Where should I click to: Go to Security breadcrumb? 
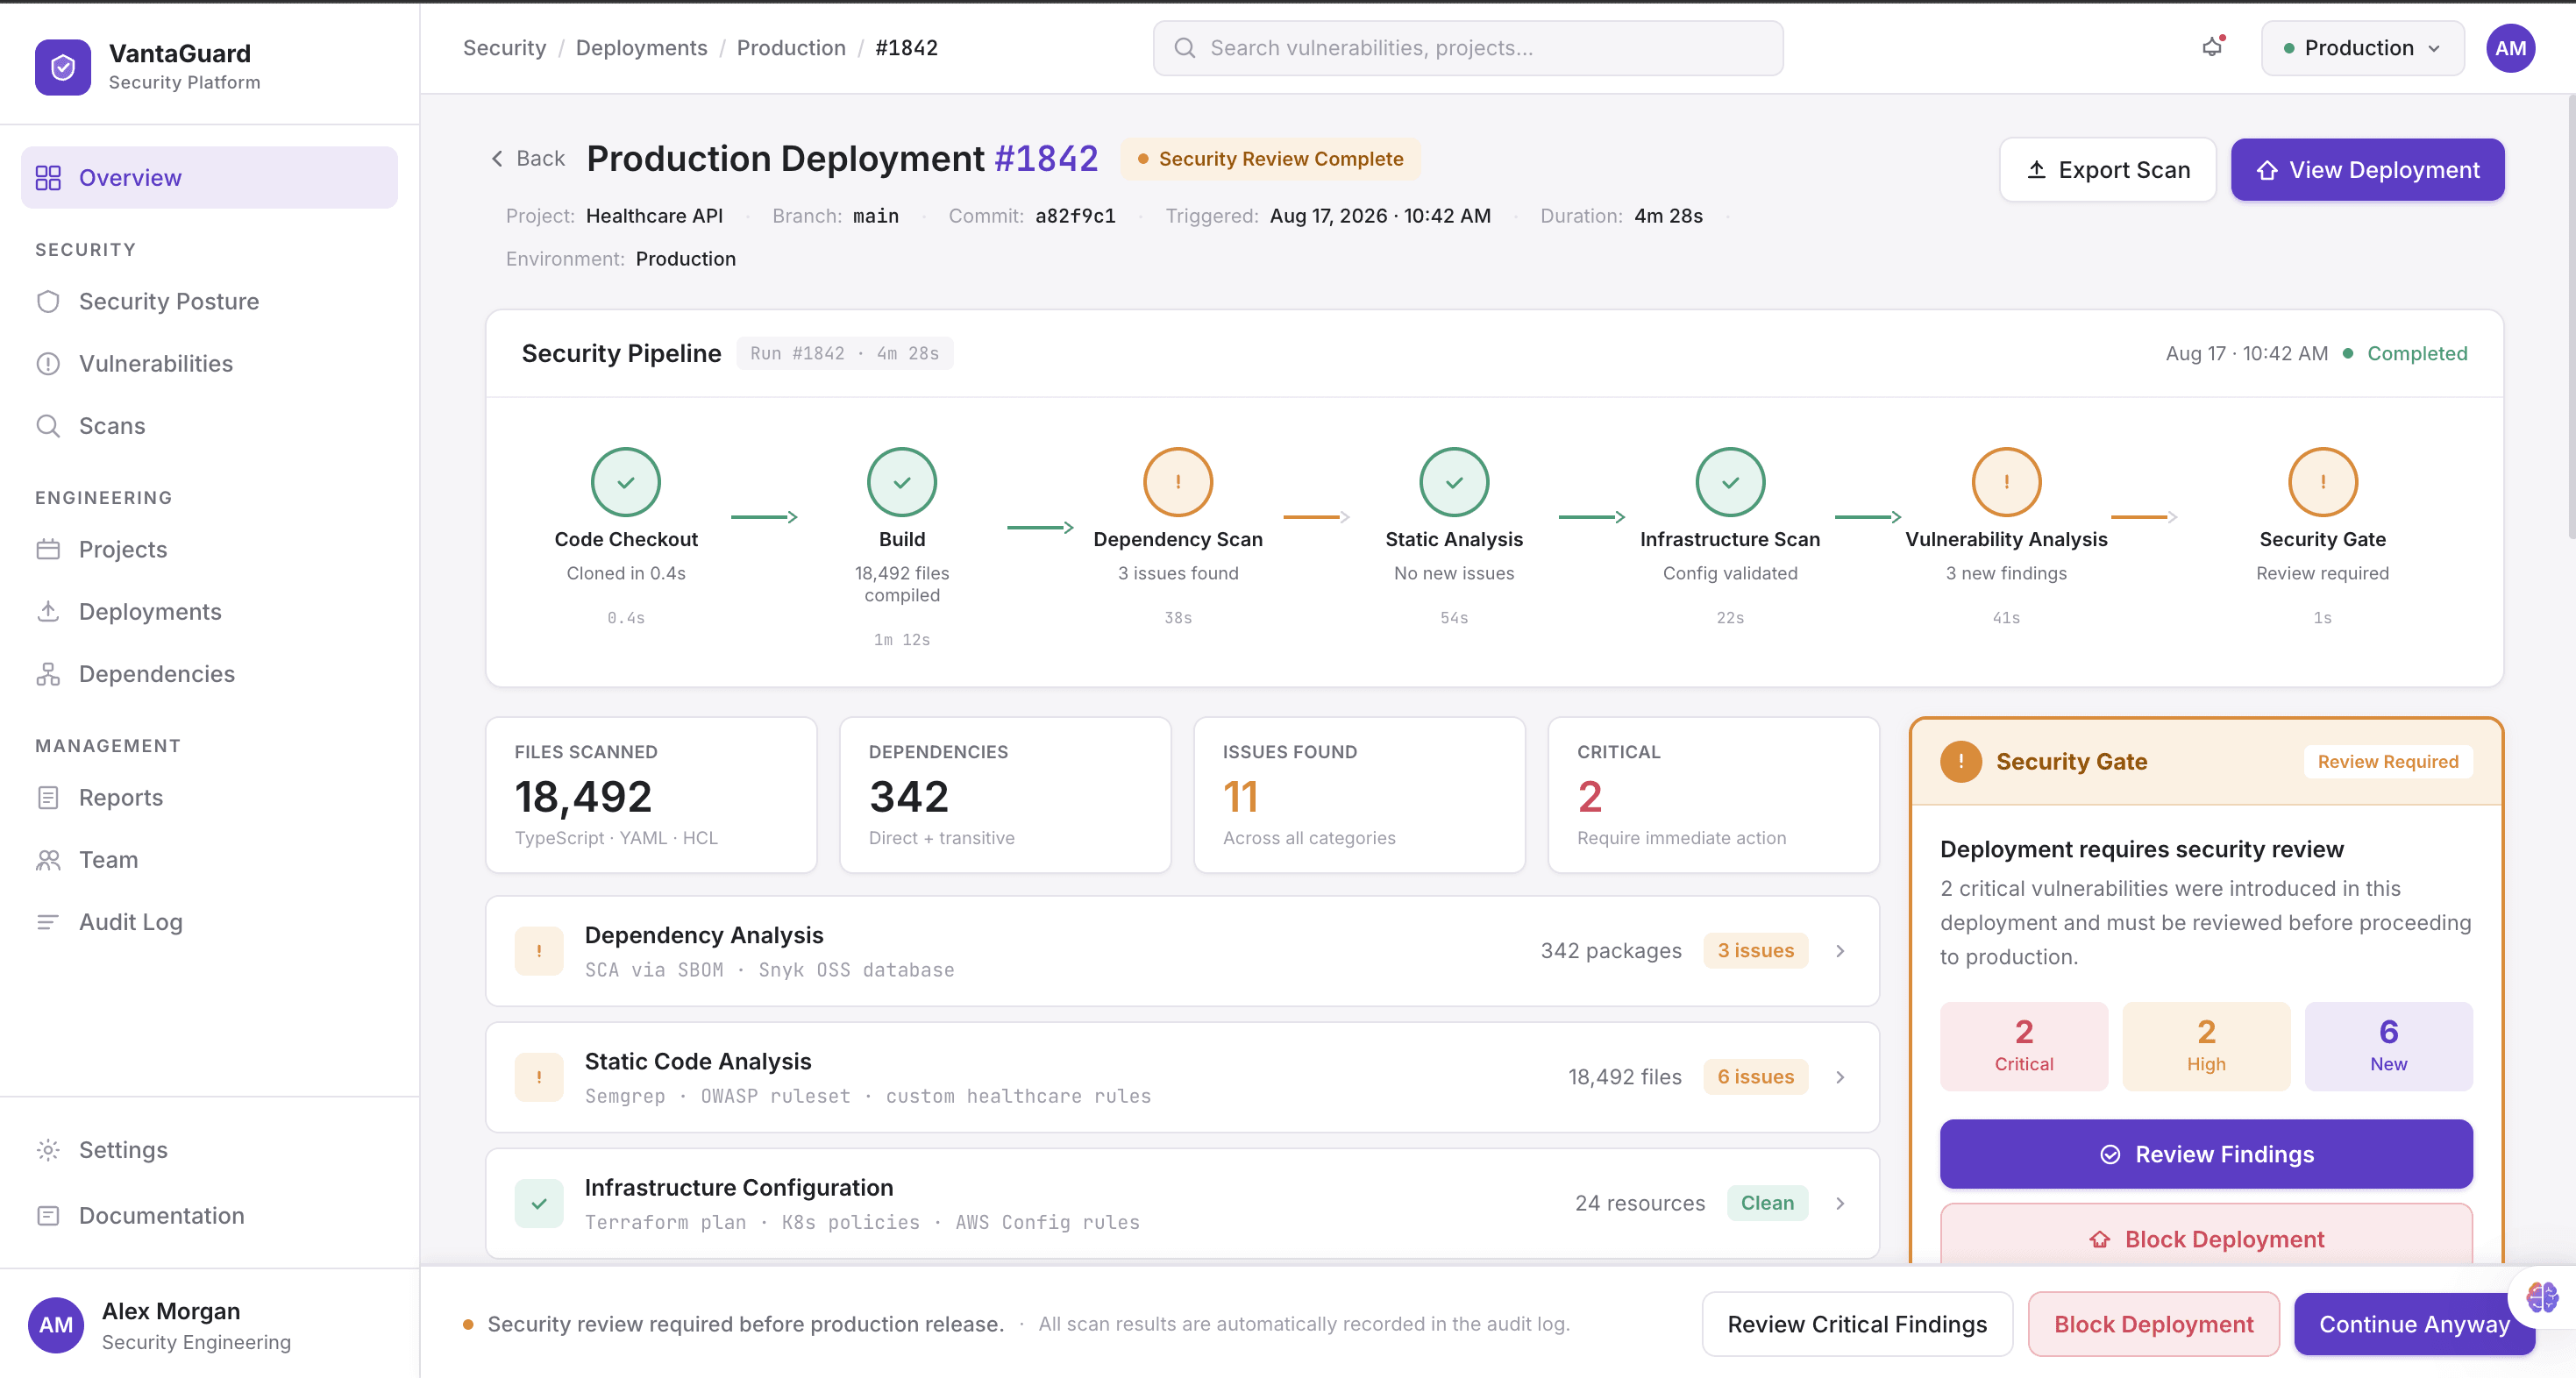(504, 48)
